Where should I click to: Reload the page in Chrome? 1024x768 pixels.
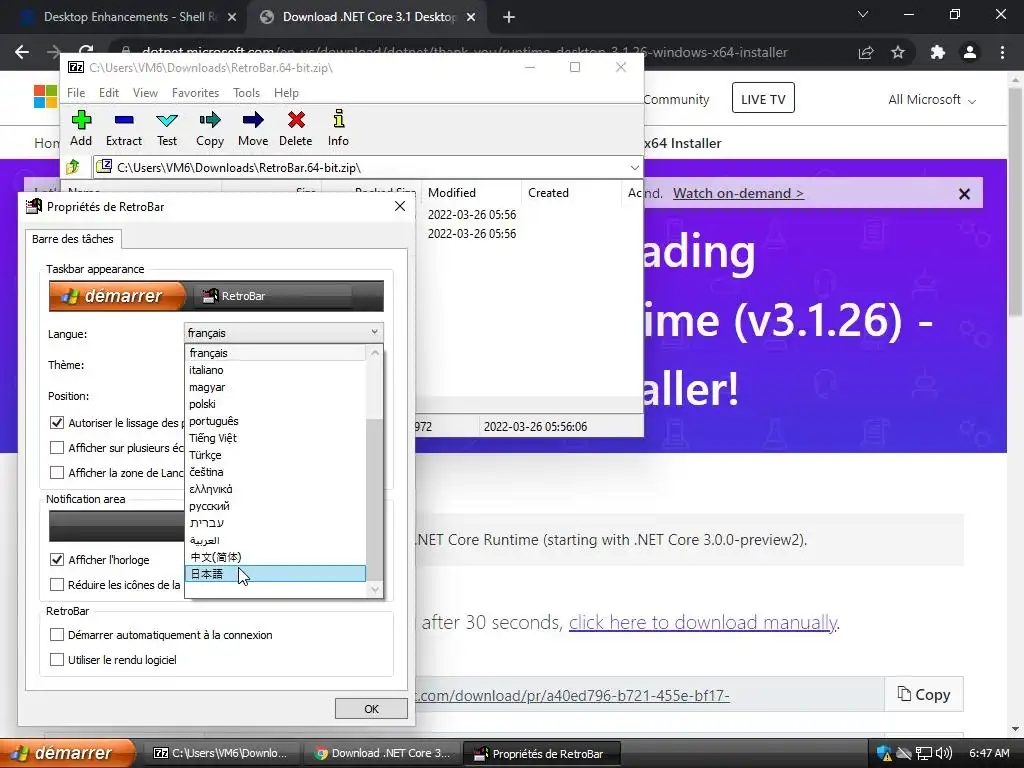86,51
